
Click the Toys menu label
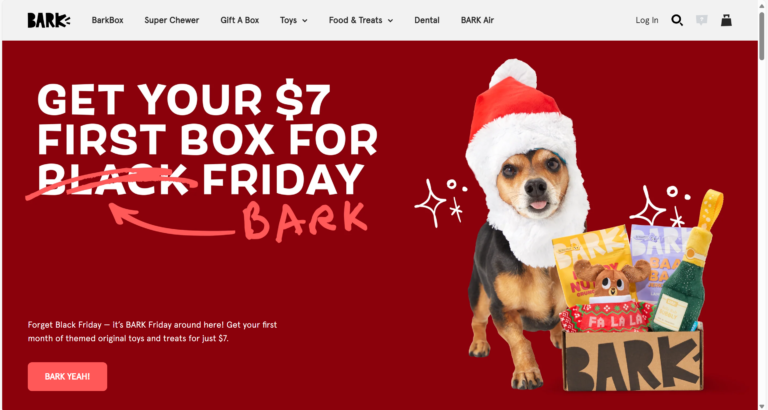click(288, 20)
